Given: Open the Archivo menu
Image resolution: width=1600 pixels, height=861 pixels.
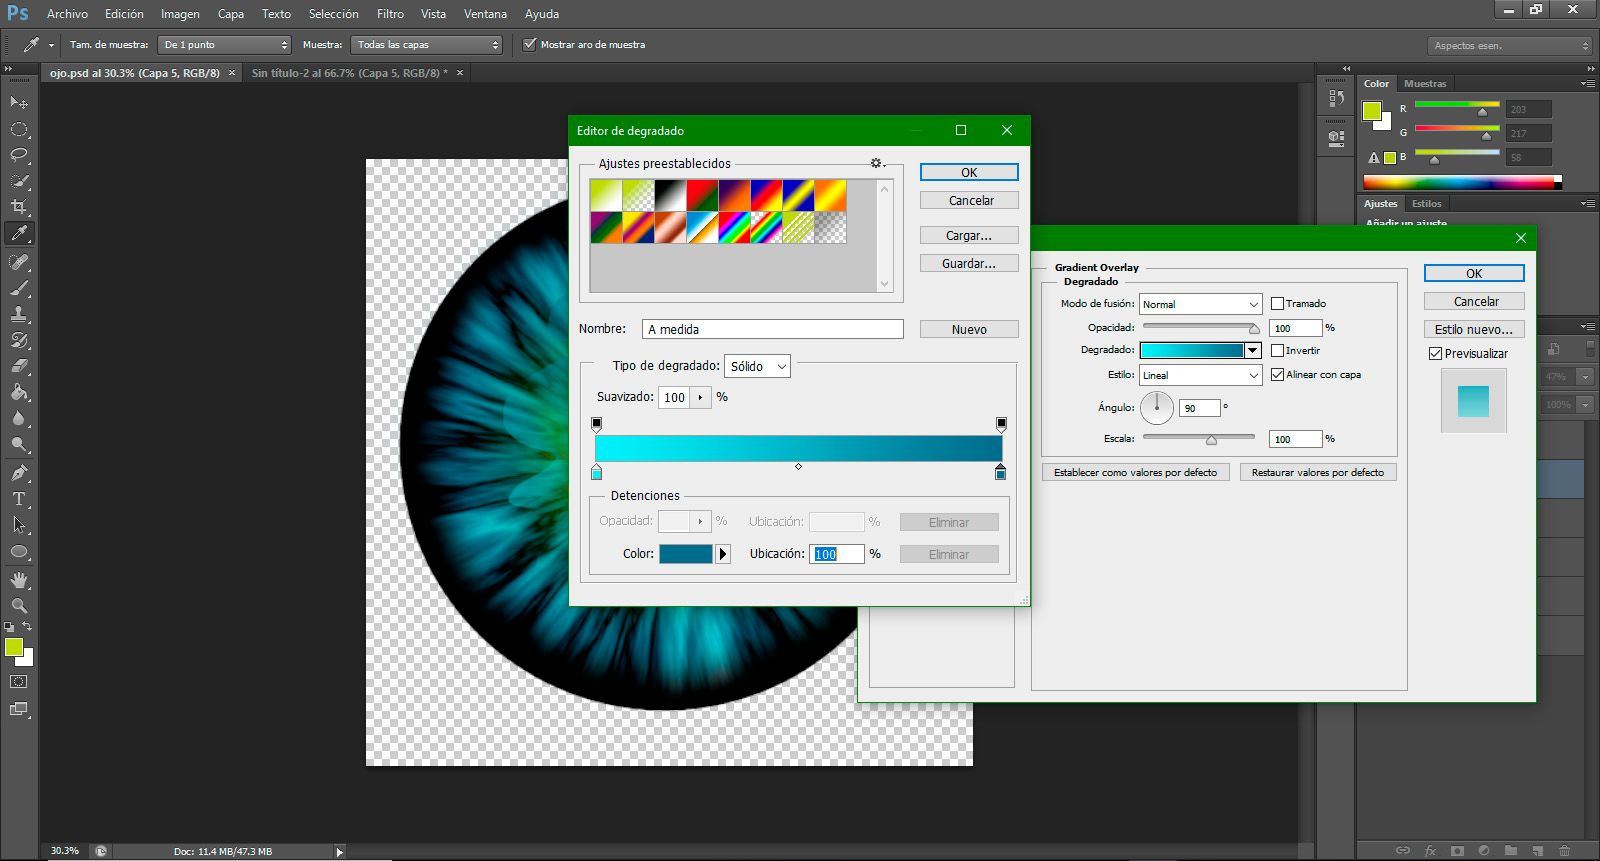Looking at the screenshot, I should point(67,14).
